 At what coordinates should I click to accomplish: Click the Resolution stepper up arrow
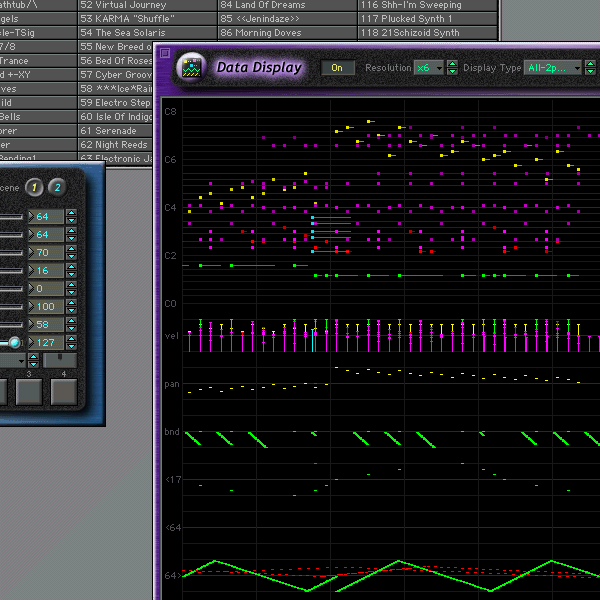[x=452, y=64]
